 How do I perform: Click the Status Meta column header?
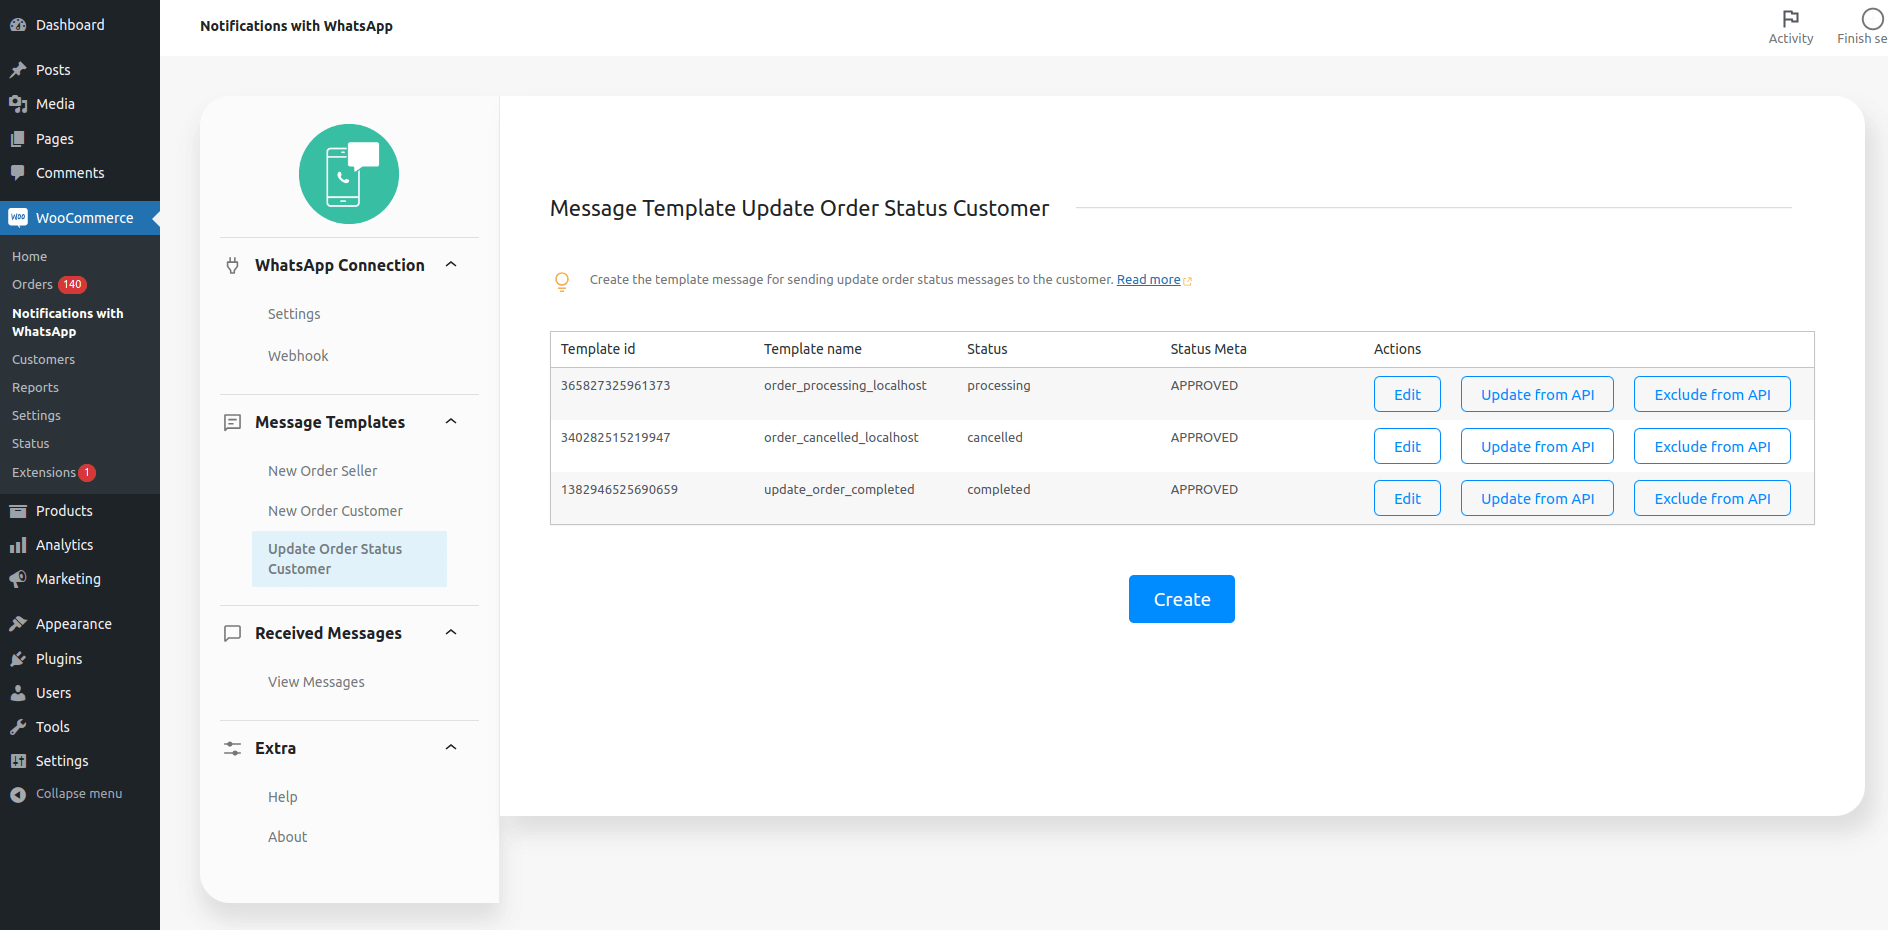point(1209,349)
